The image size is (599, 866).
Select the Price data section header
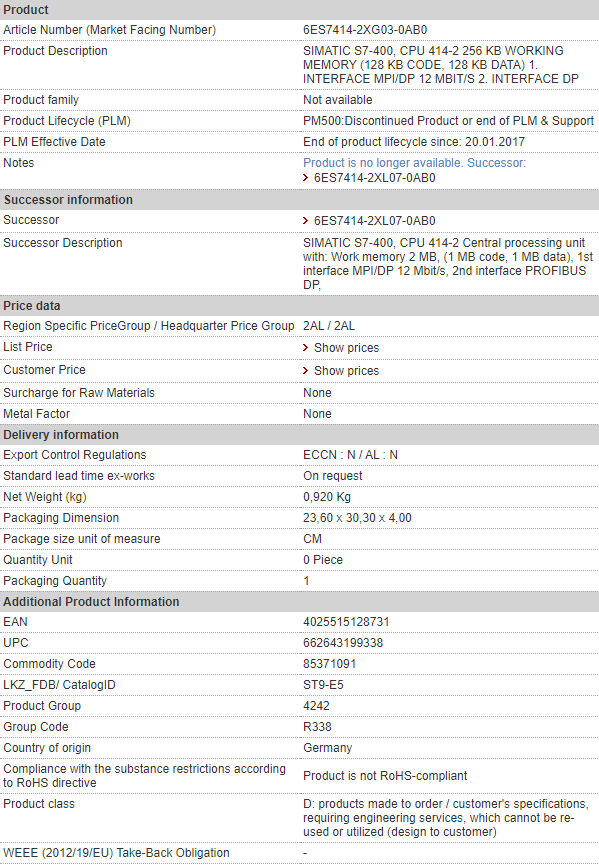[x=299, y=306]
